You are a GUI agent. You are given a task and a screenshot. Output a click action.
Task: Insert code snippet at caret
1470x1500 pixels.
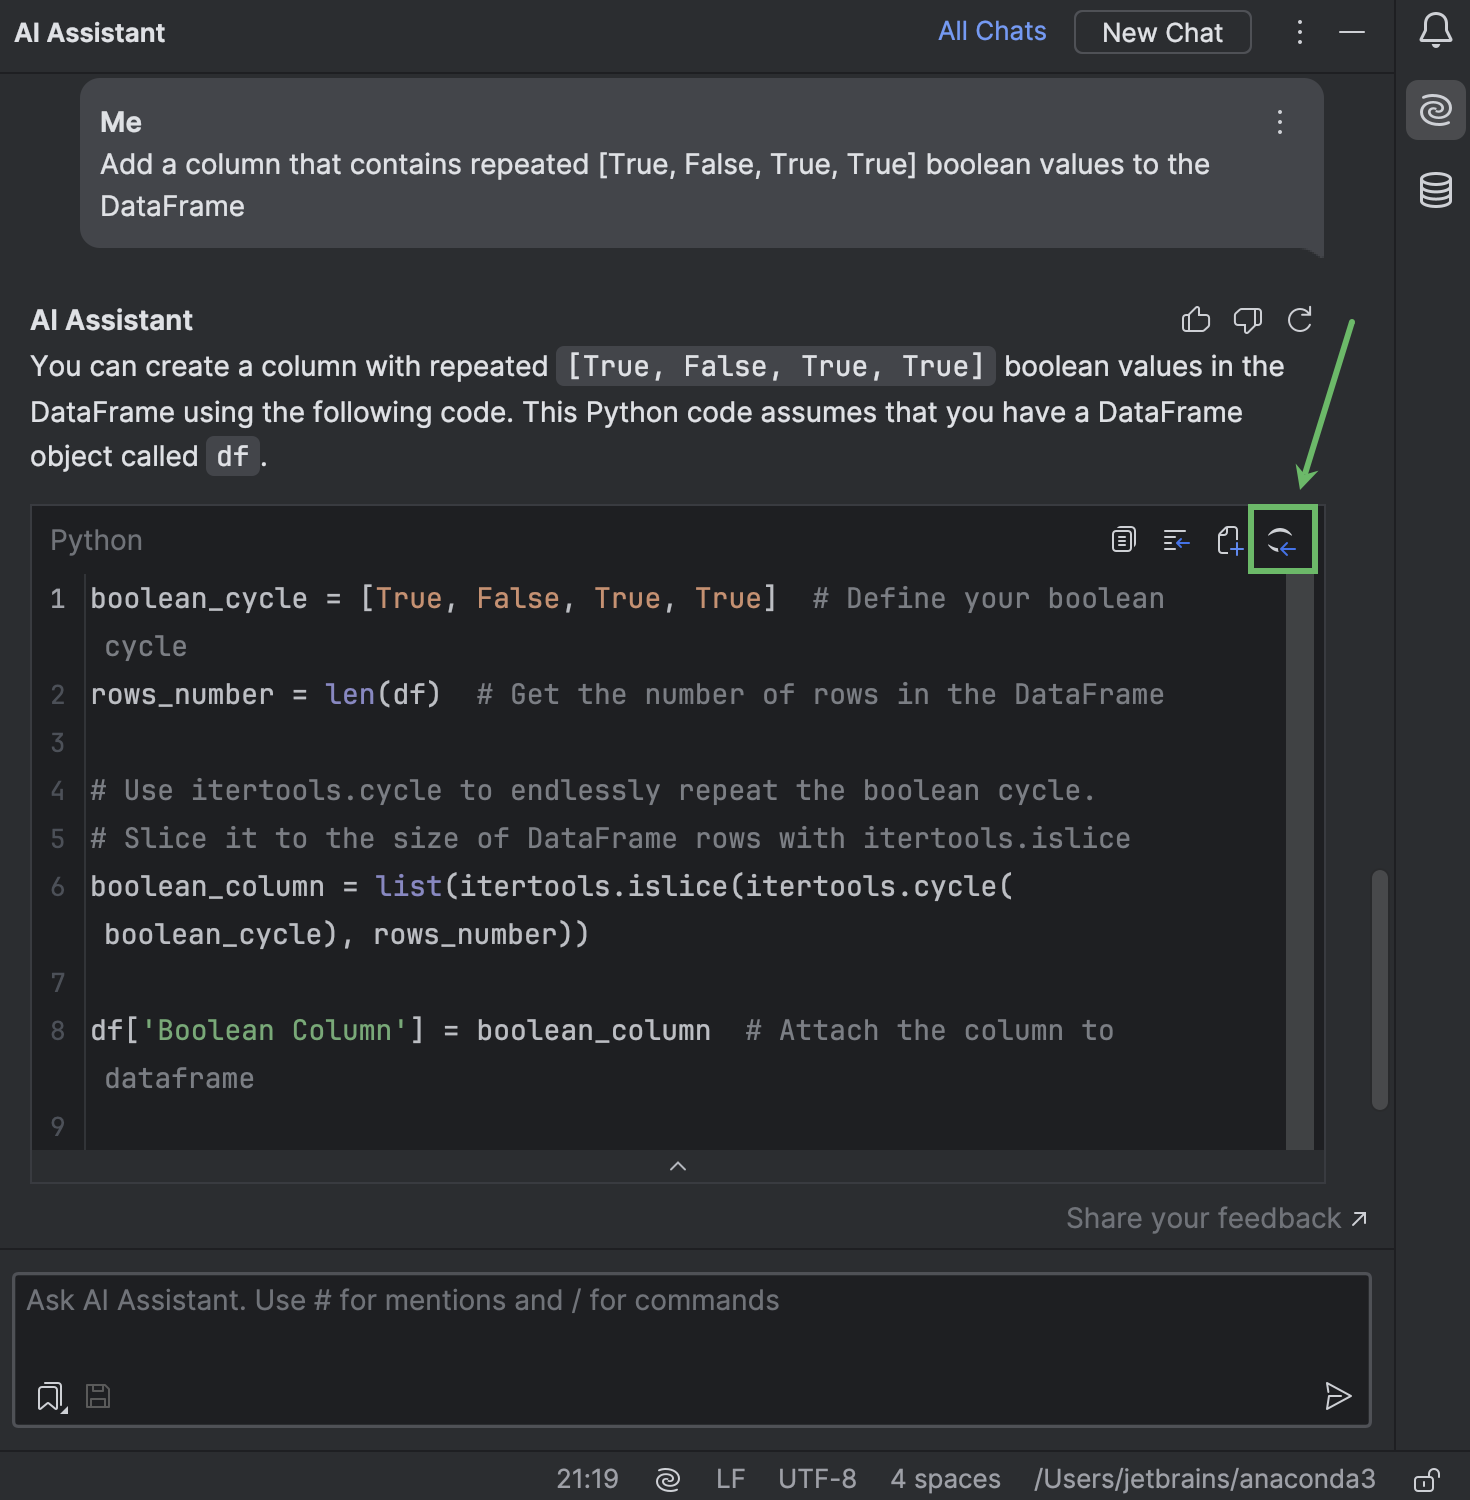point(1176,540)
